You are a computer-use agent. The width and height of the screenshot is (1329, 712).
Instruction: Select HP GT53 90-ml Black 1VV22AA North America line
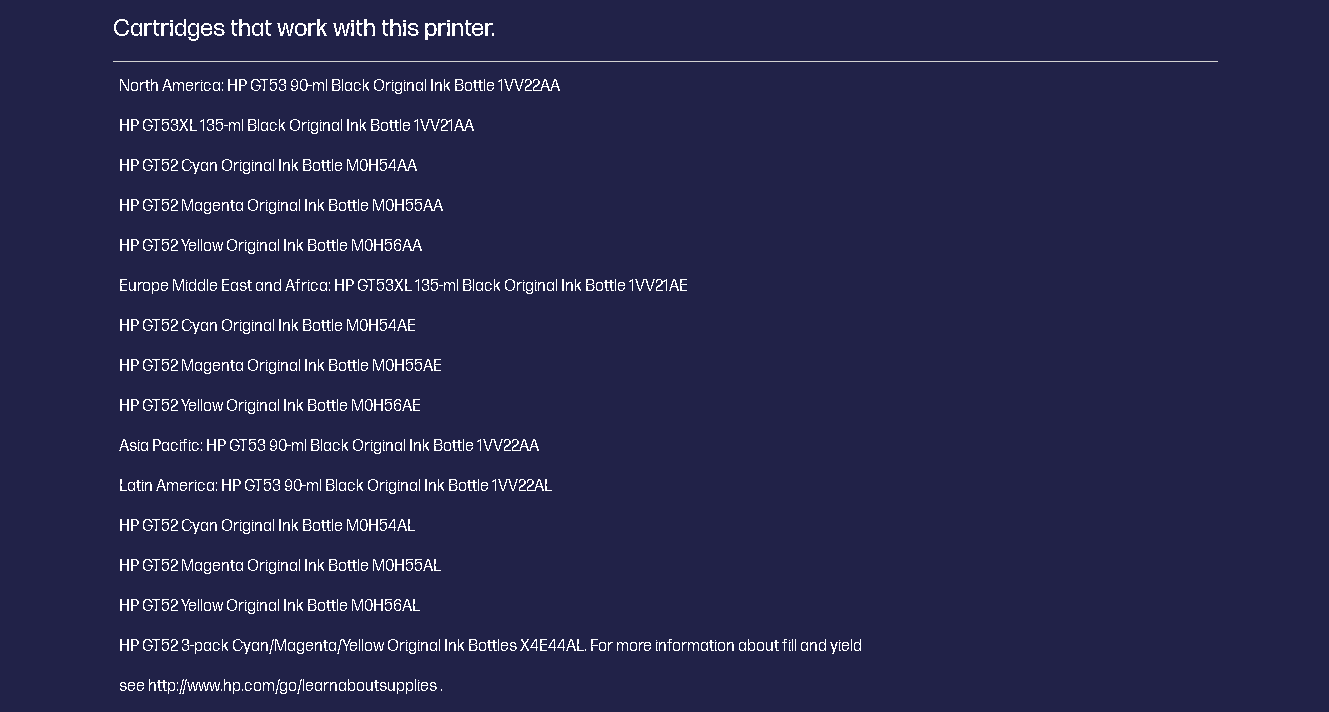pos(339,86)
